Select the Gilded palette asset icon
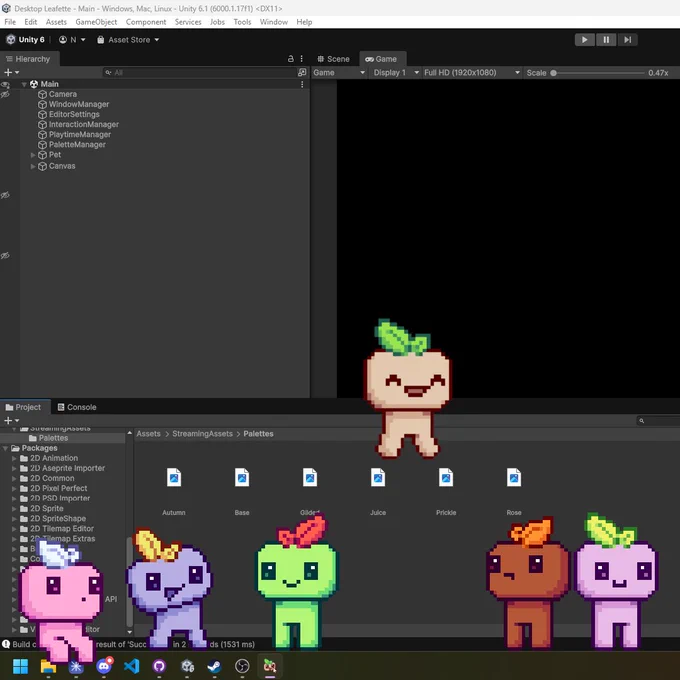This screenshot has height=680, width=680. tap(310, 477)
